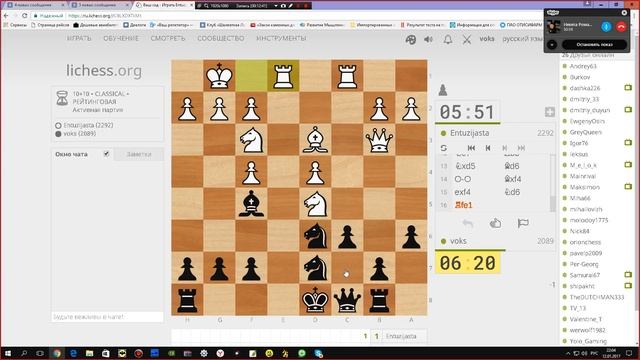Flip the board icon
The height and width of the screenshot is (360, 640).
pyautogui.click(x=444, y=148)
